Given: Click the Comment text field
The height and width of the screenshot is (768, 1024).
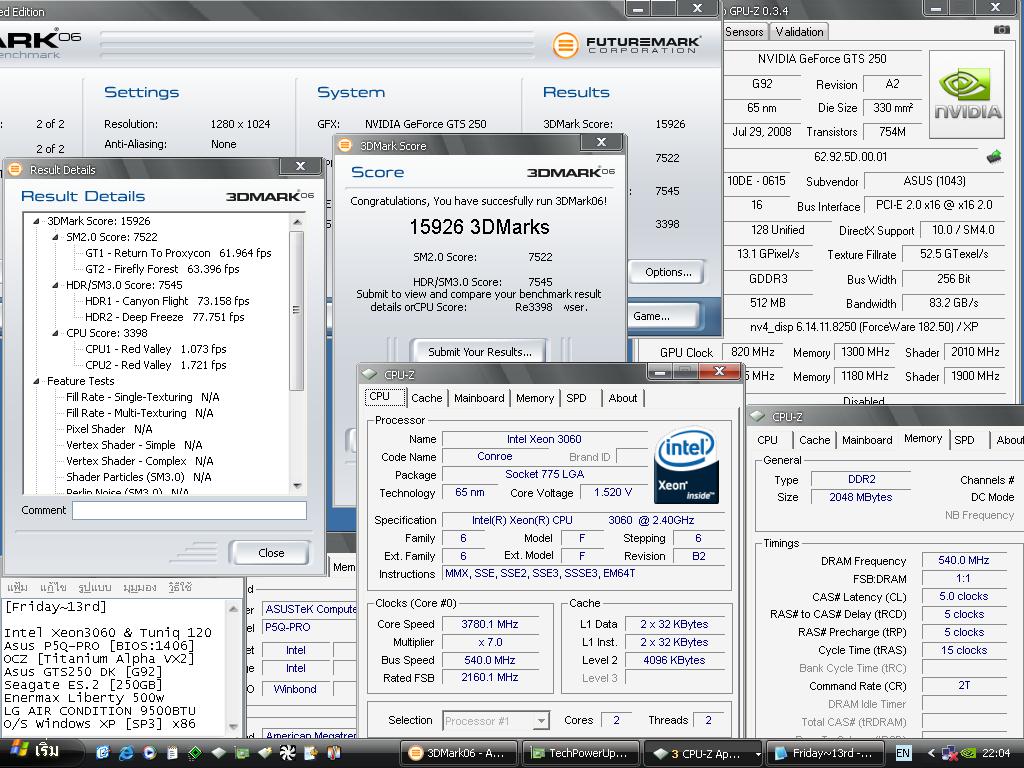Looking at the screenshot, I should 189,510.
